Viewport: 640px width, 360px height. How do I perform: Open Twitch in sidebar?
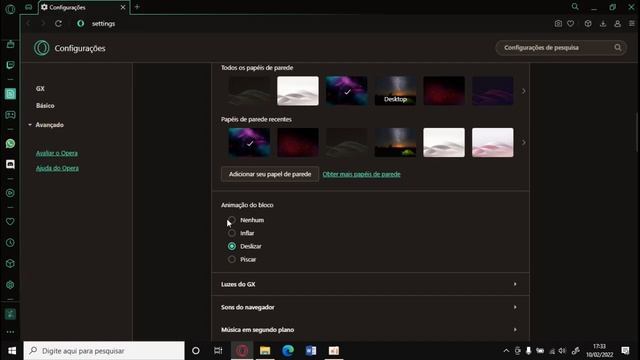click(10, 65)
